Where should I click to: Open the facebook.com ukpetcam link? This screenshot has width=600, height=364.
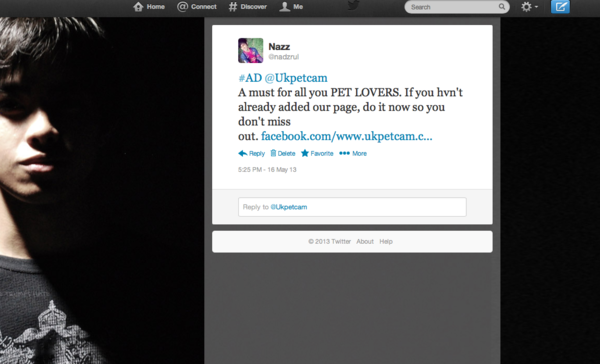pos(347,136)
